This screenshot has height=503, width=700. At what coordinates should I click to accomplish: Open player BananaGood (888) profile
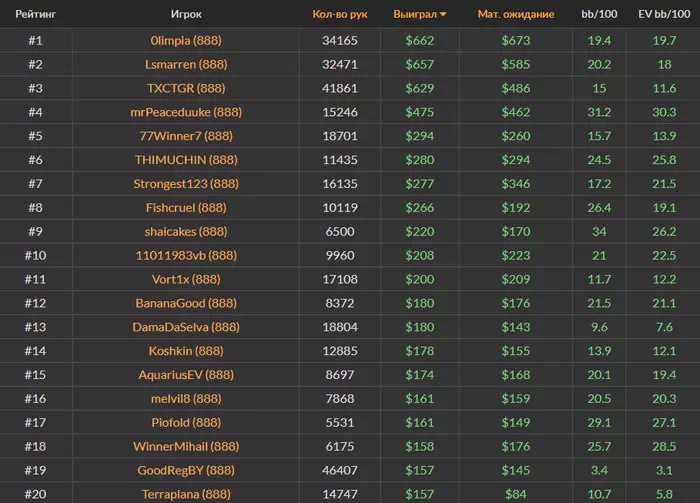pyautogui.click(x=186, y=303)
